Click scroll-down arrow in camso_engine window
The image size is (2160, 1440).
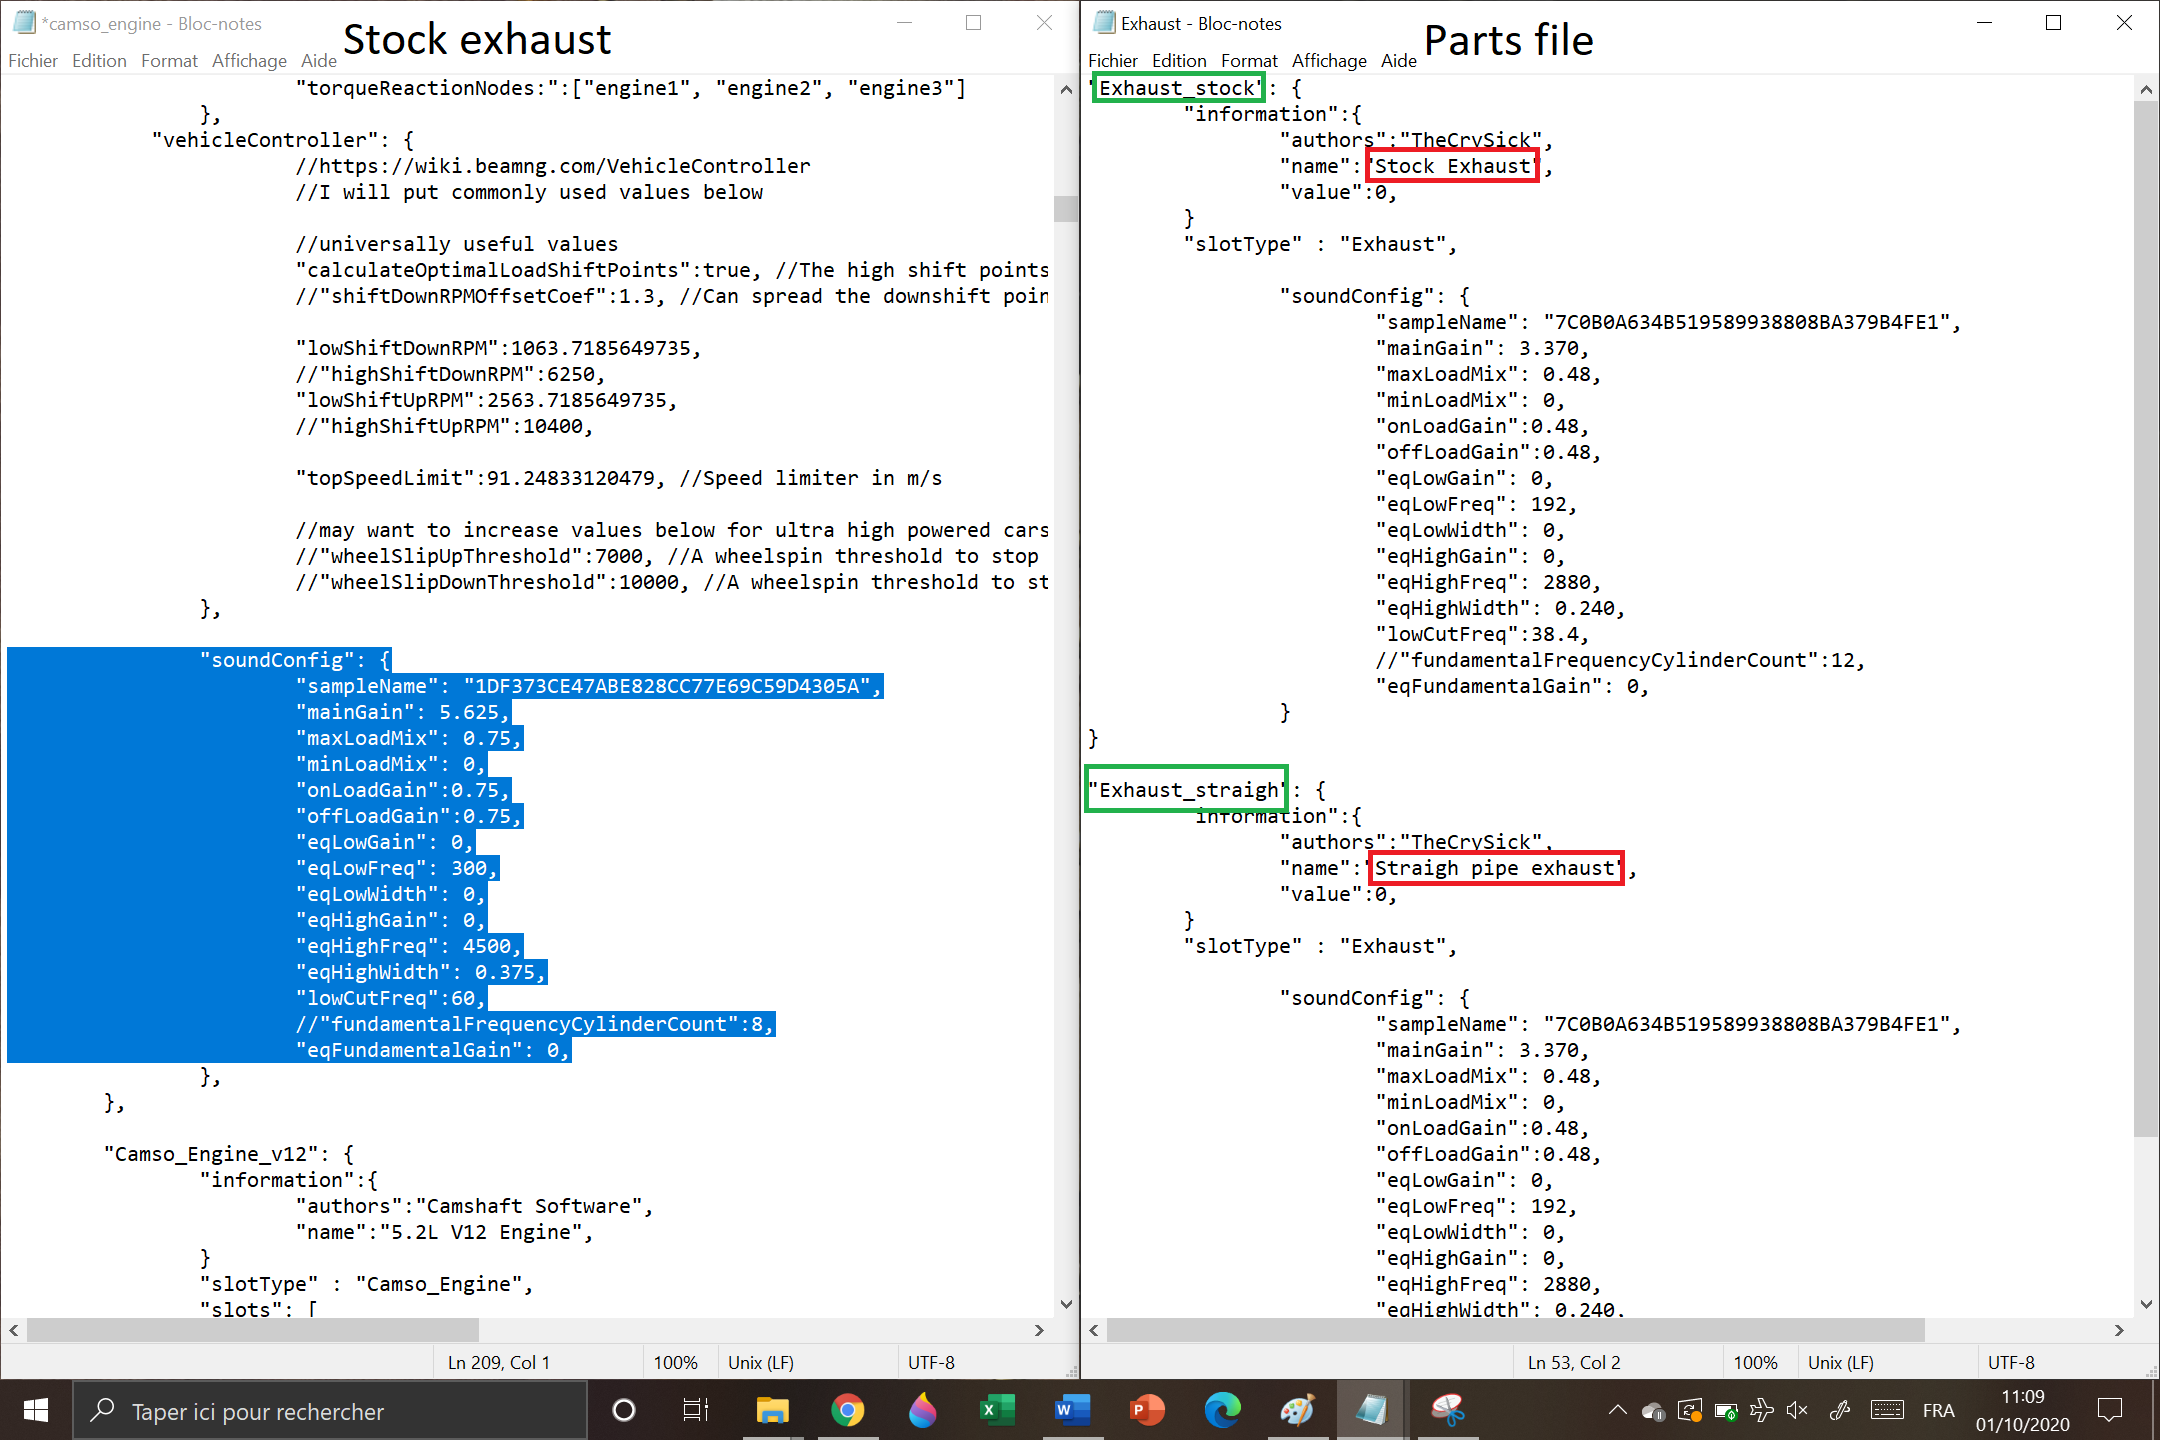point(1066,1304)
